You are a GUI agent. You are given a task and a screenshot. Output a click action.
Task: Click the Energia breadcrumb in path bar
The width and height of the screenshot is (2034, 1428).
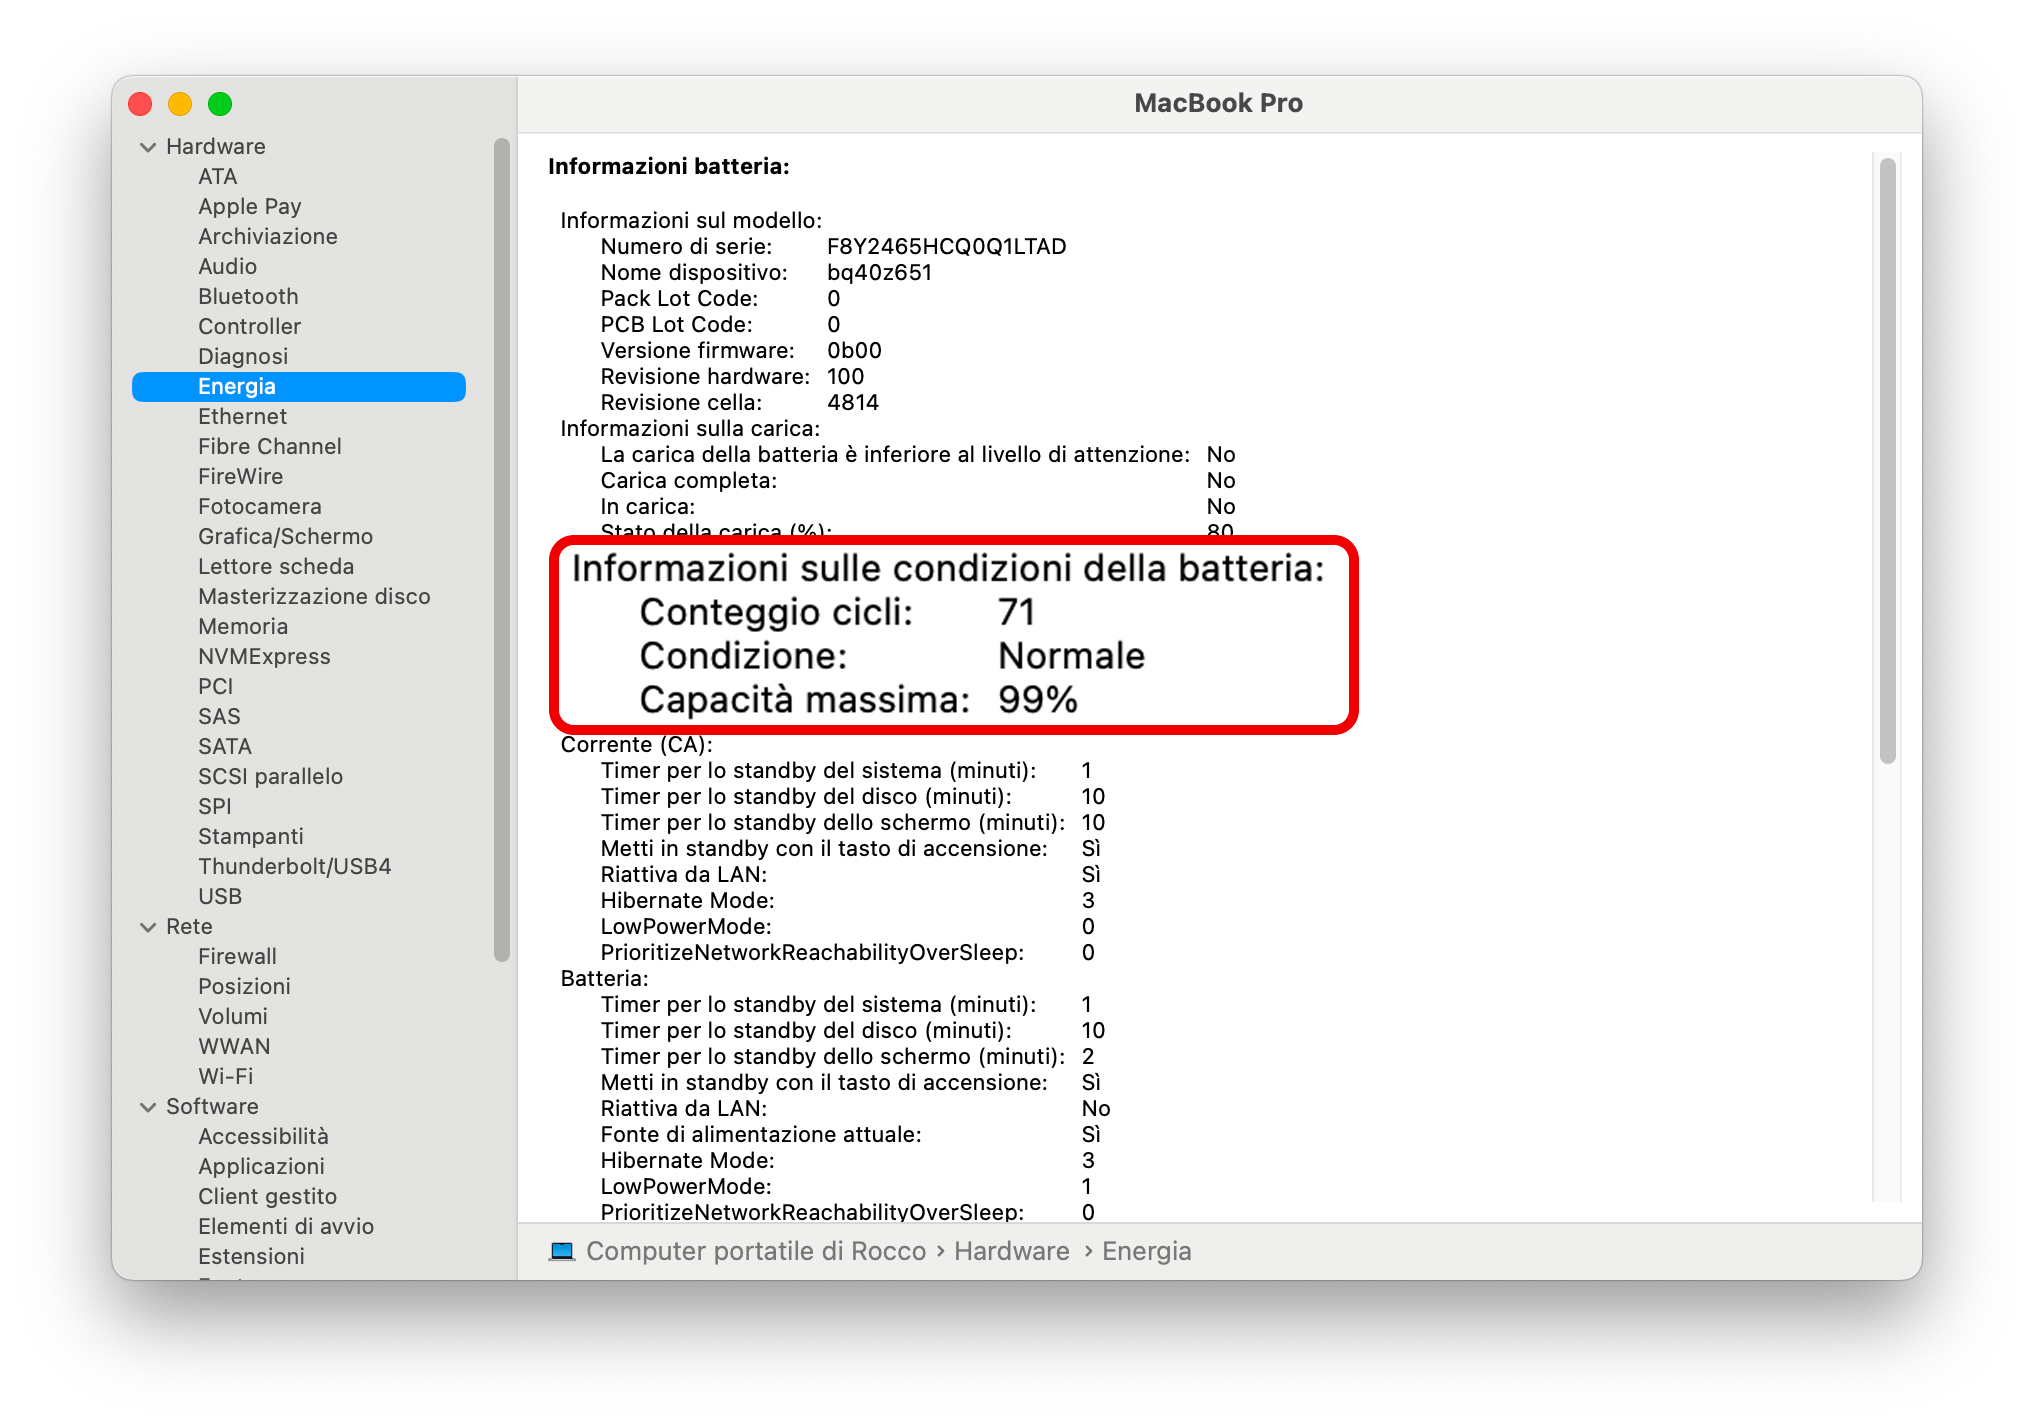point(1147,1252)
